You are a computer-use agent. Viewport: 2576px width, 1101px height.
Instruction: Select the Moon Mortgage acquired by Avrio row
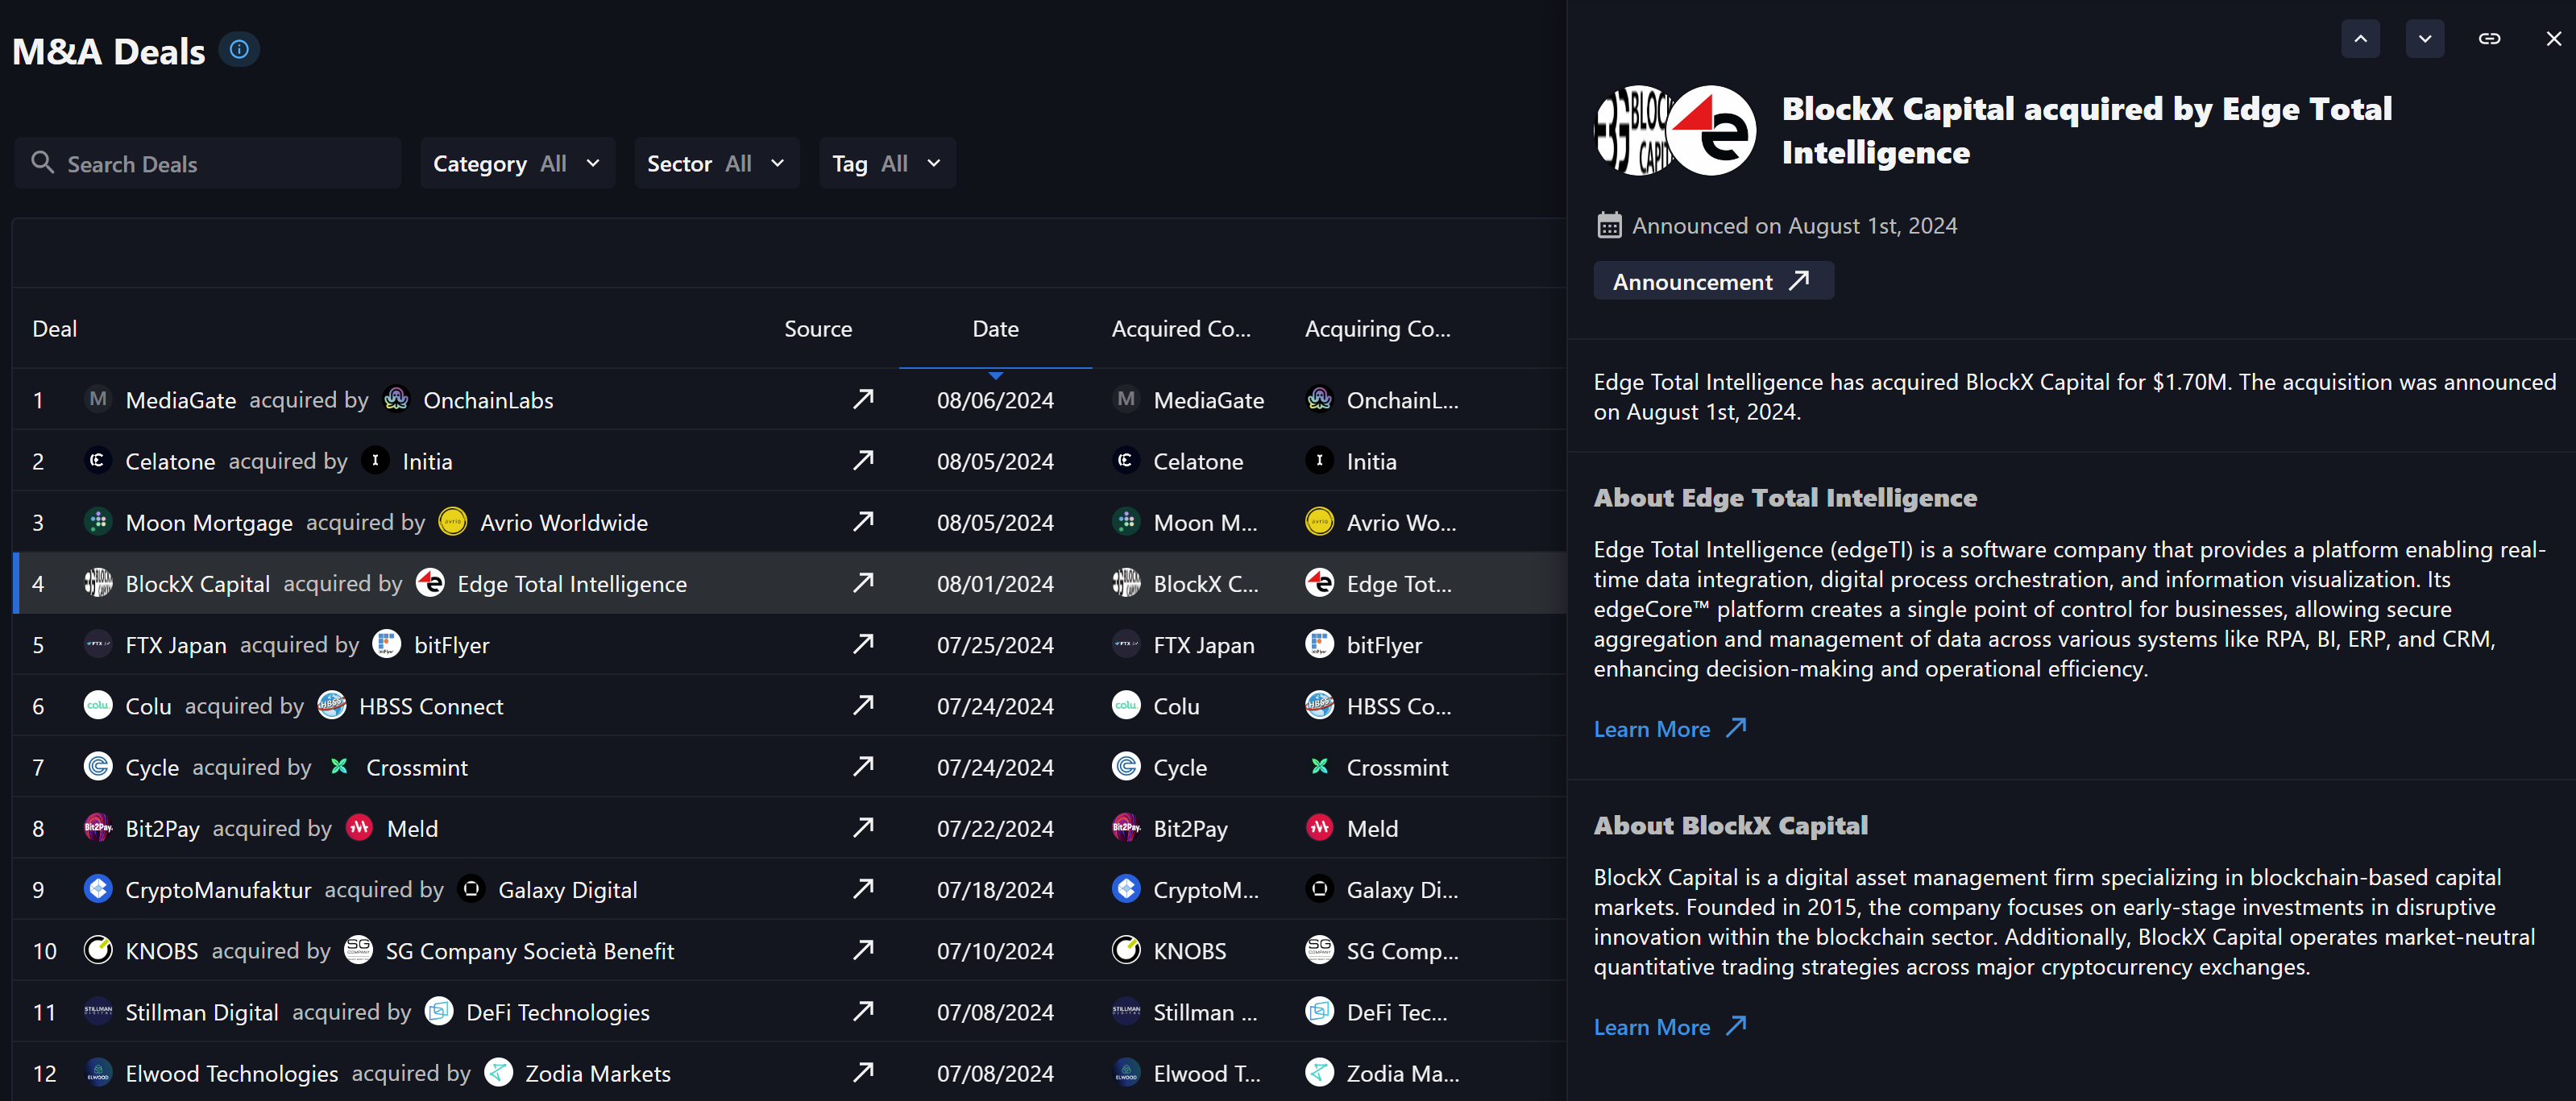(789, 521)
